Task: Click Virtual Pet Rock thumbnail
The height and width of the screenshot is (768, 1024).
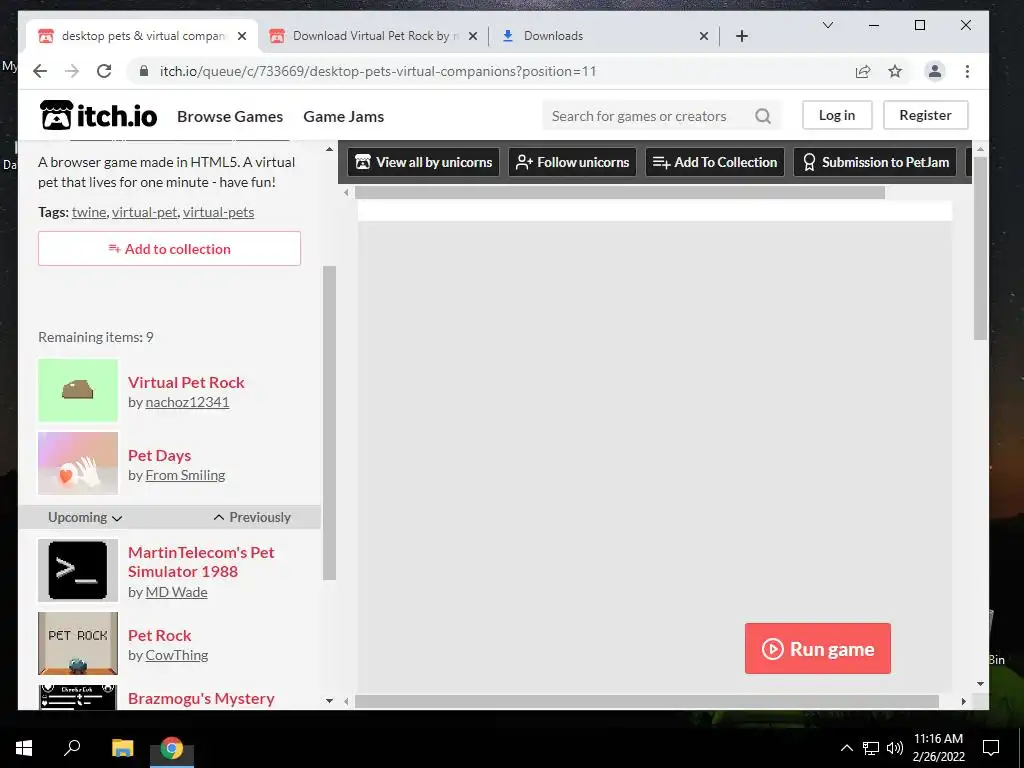Action: point(78,390)
